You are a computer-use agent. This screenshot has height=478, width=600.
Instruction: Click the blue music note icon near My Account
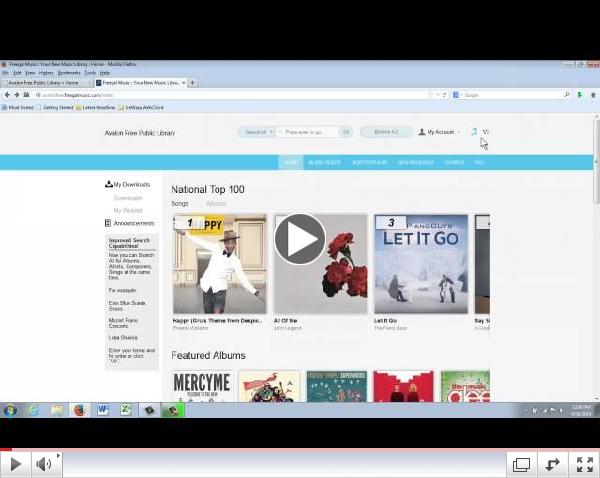[x=474, y=132]
